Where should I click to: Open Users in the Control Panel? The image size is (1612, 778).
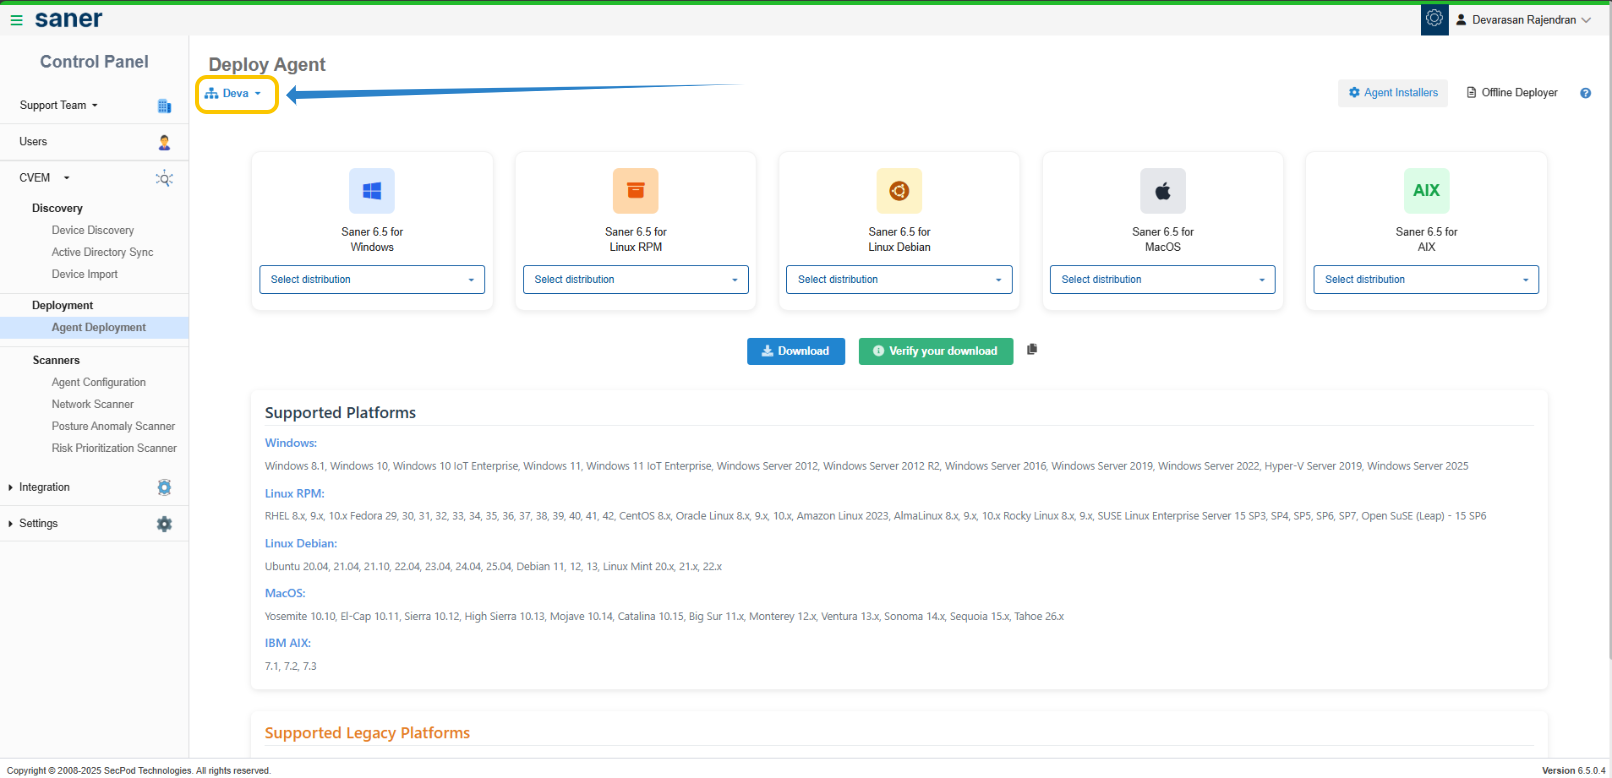click(33, 142)
